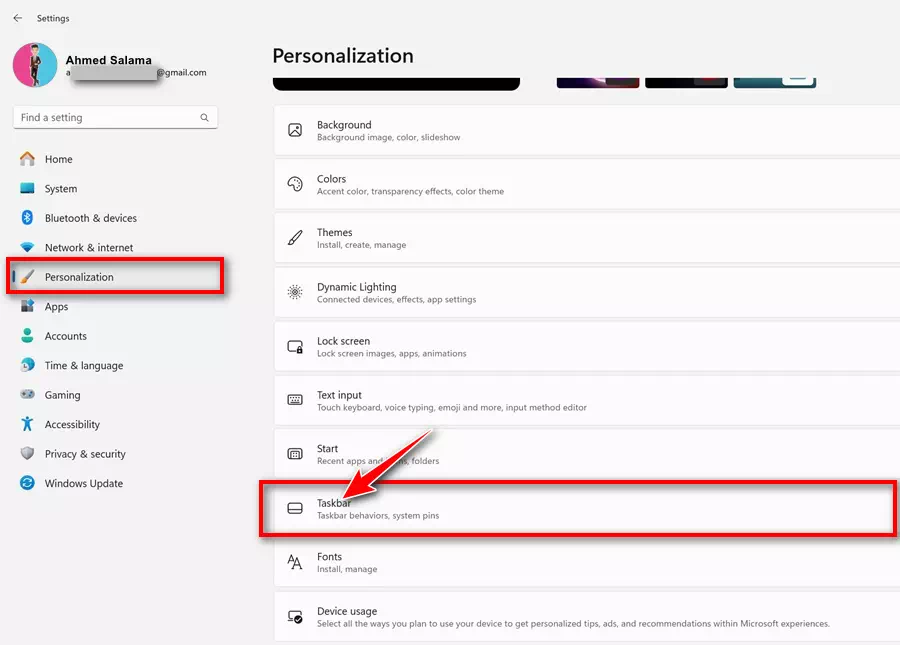The image size is (900, 645).
Task: Click the search magnifier icon
Action: point(204,118)
